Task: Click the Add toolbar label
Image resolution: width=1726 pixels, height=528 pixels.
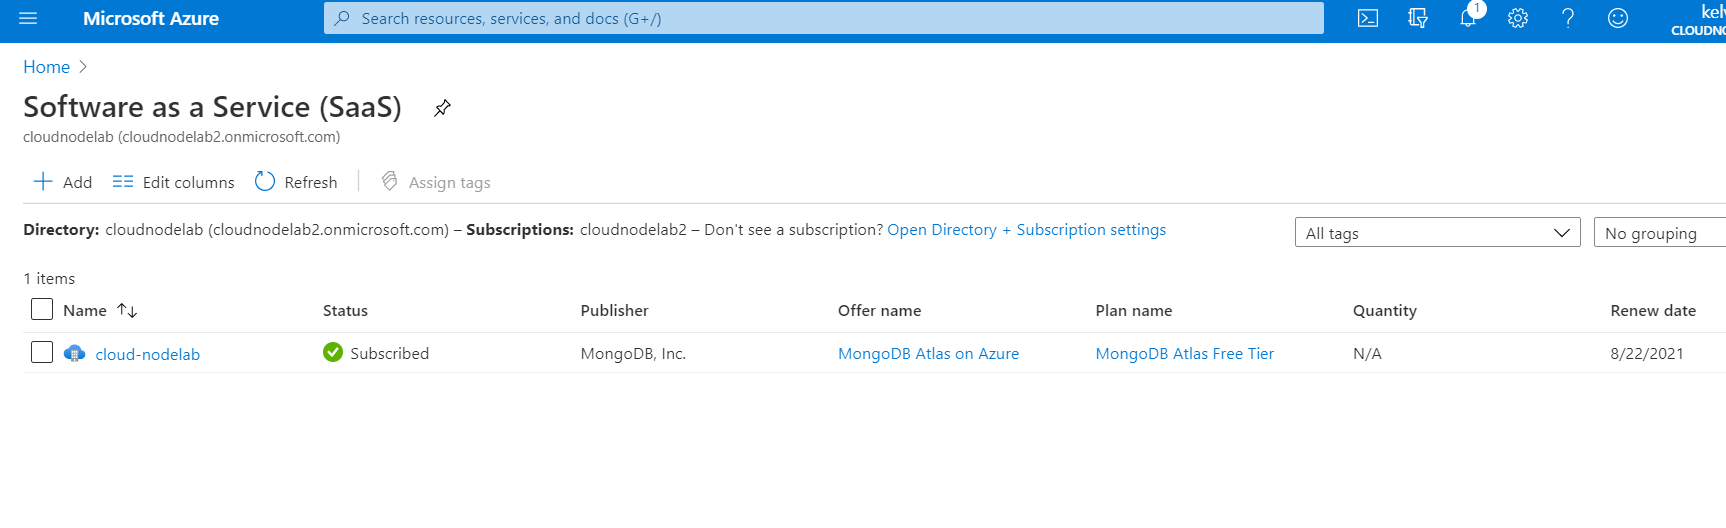Action: coord(77,182)
